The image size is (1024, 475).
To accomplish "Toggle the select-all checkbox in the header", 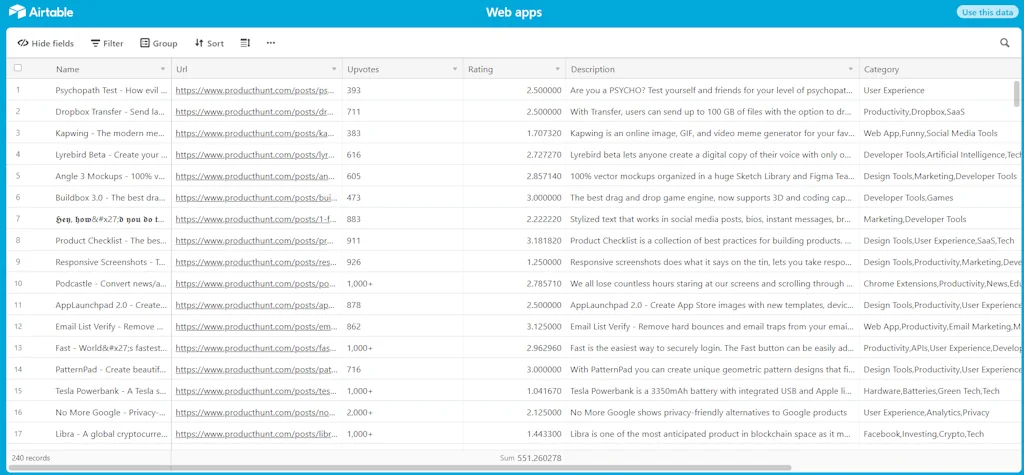I will click(x=18, y=68).
